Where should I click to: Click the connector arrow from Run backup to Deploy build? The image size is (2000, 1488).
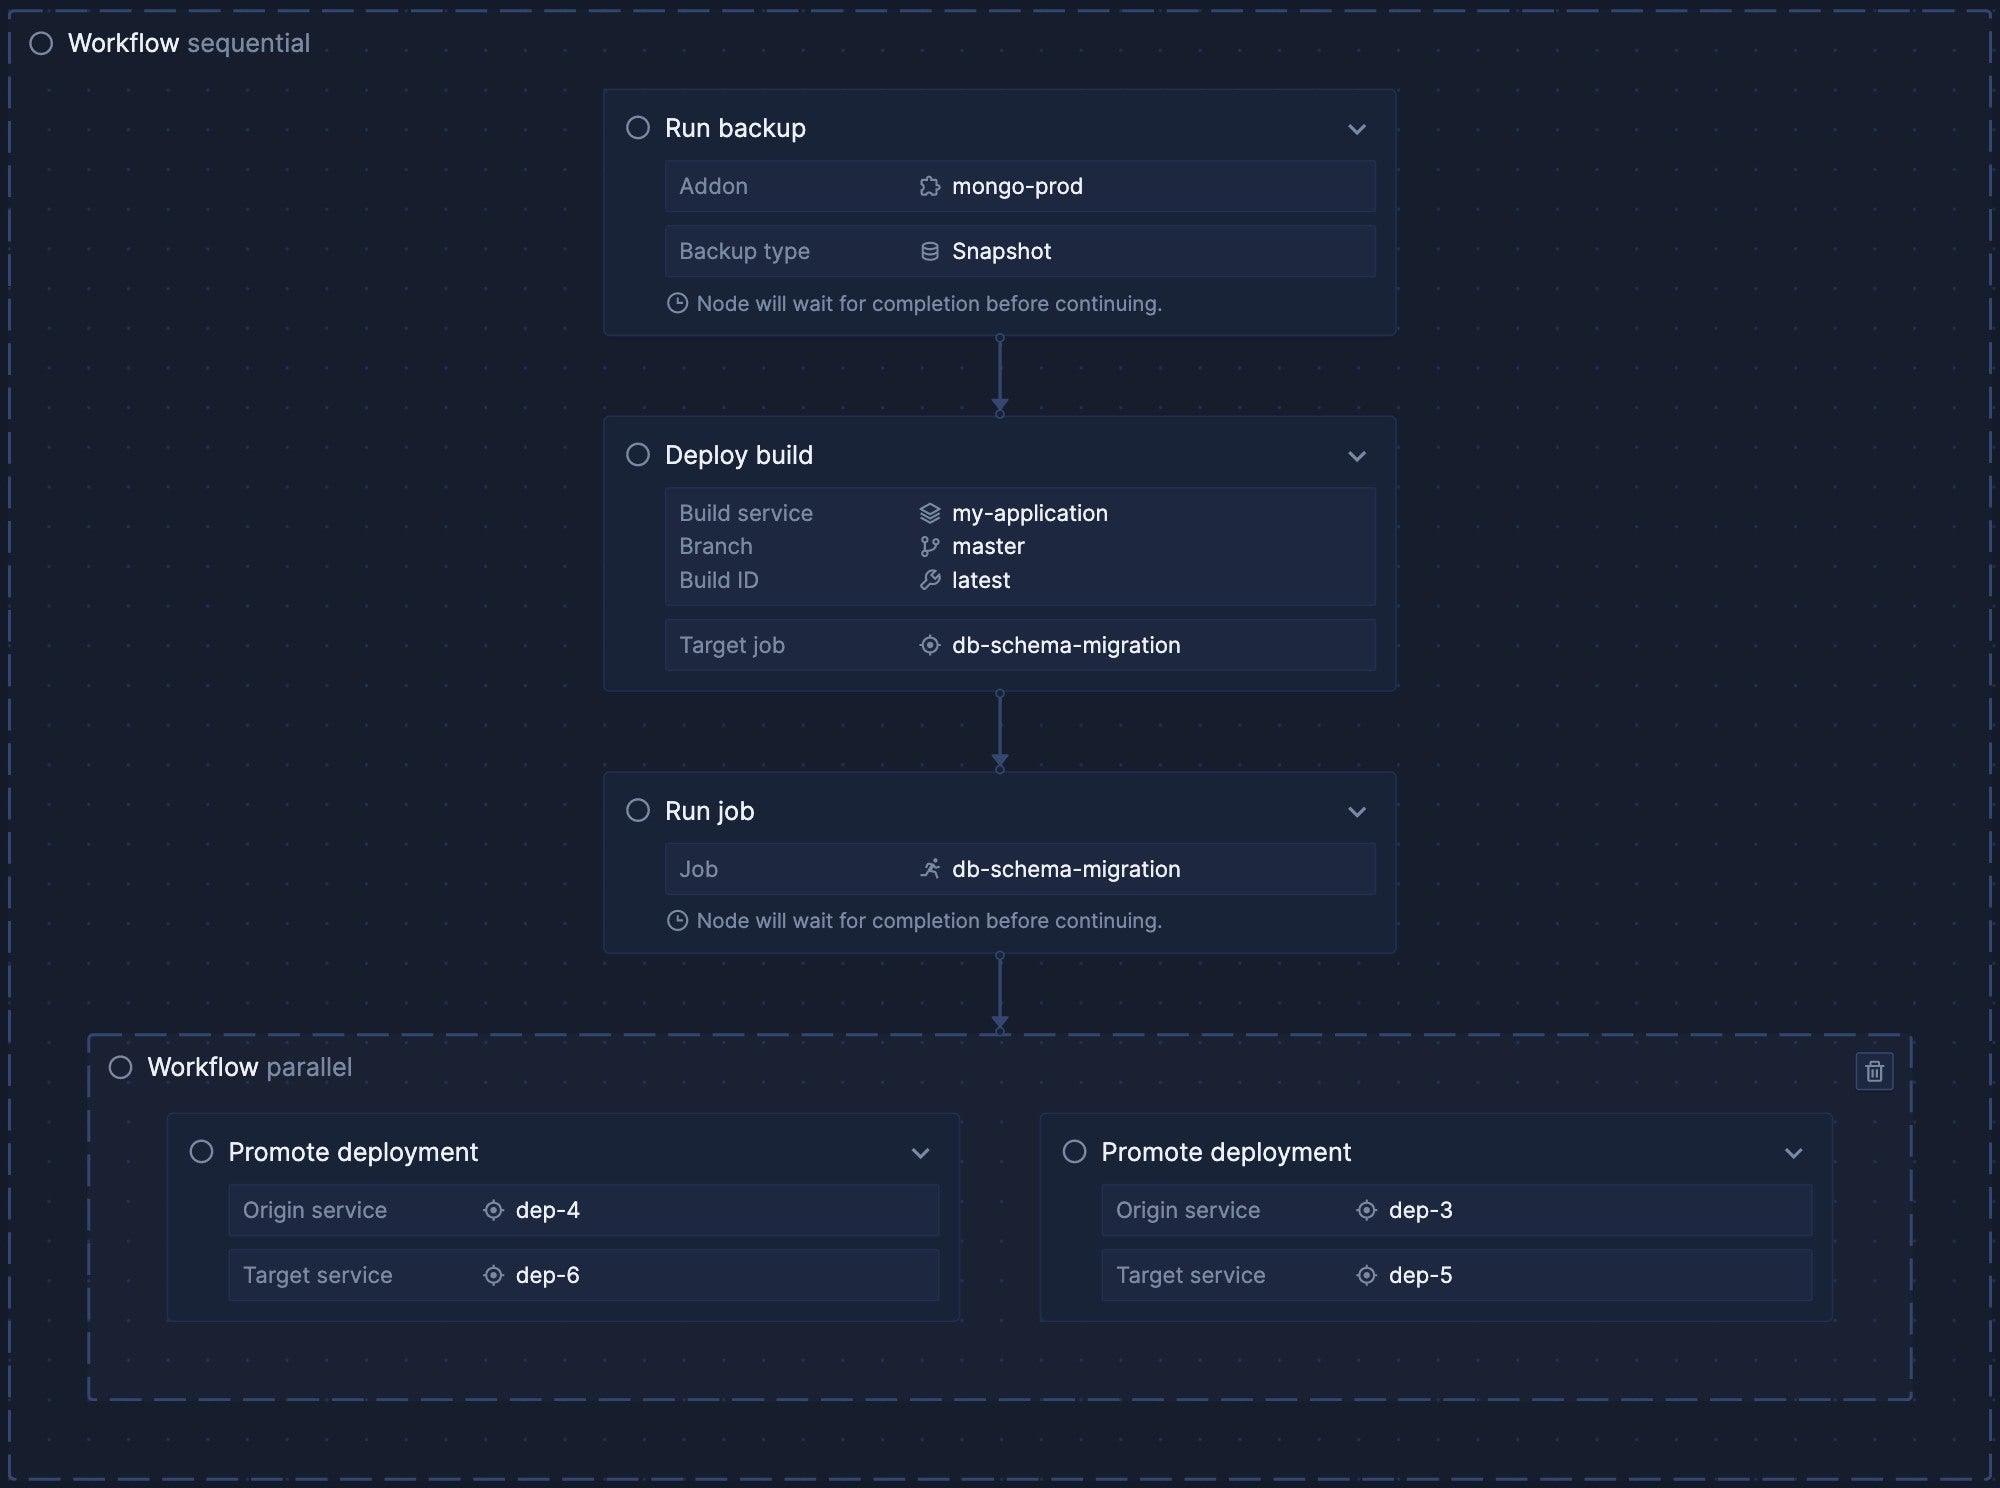coord(1000,376)
